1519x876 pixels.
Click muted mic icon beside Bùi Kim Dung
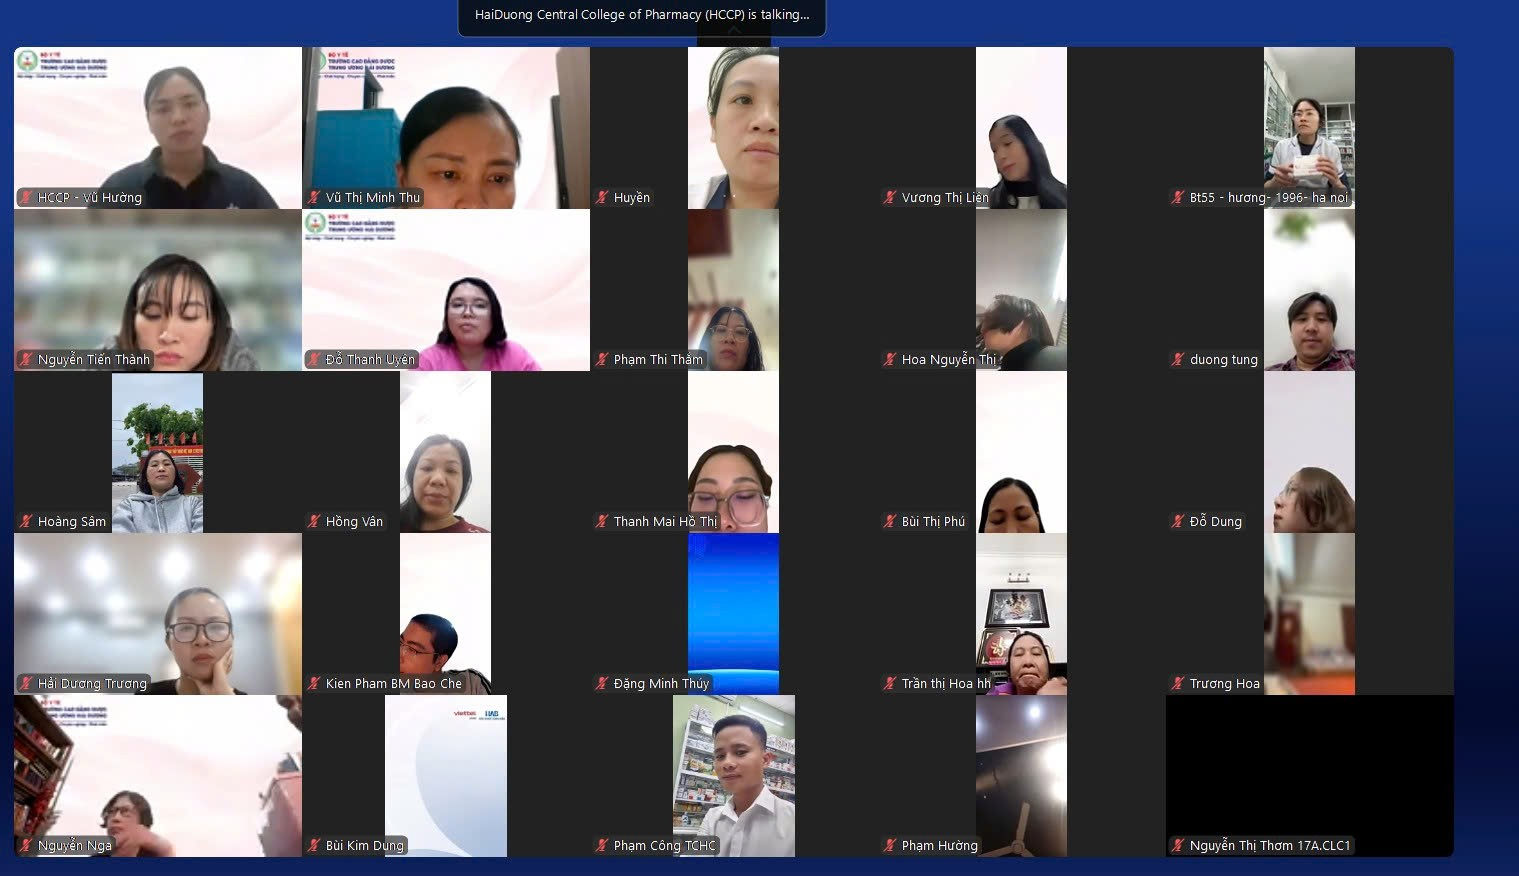314,846
